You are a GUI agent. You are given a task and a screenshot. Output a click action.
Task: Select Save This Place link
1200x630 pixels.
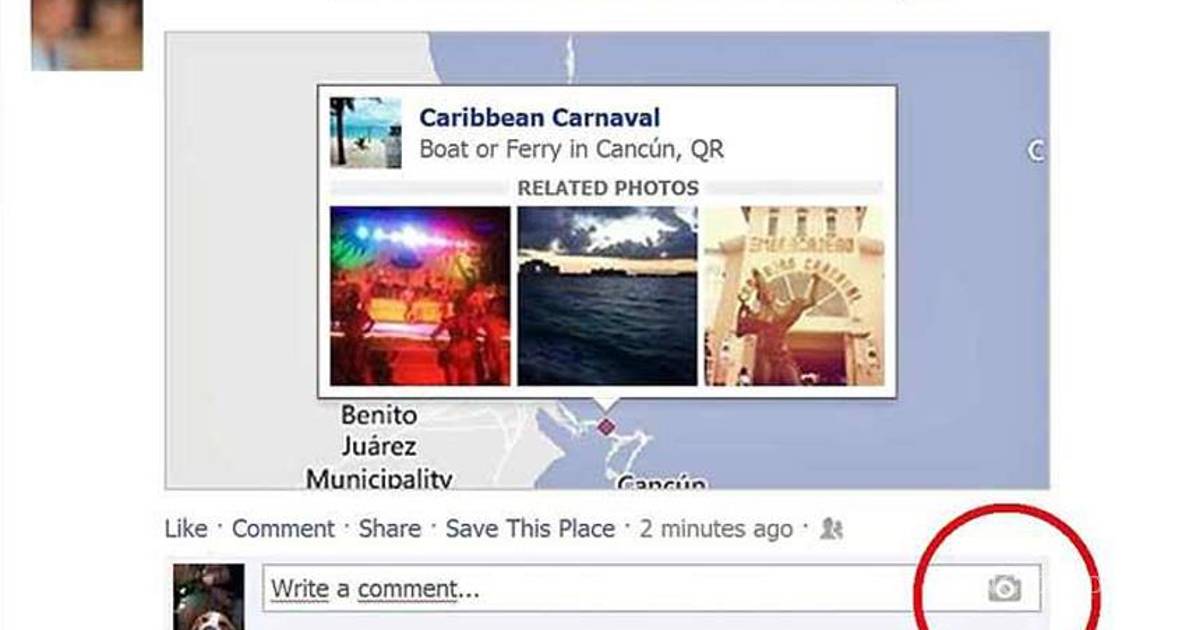pyautogui.click(x=530, y=529)
